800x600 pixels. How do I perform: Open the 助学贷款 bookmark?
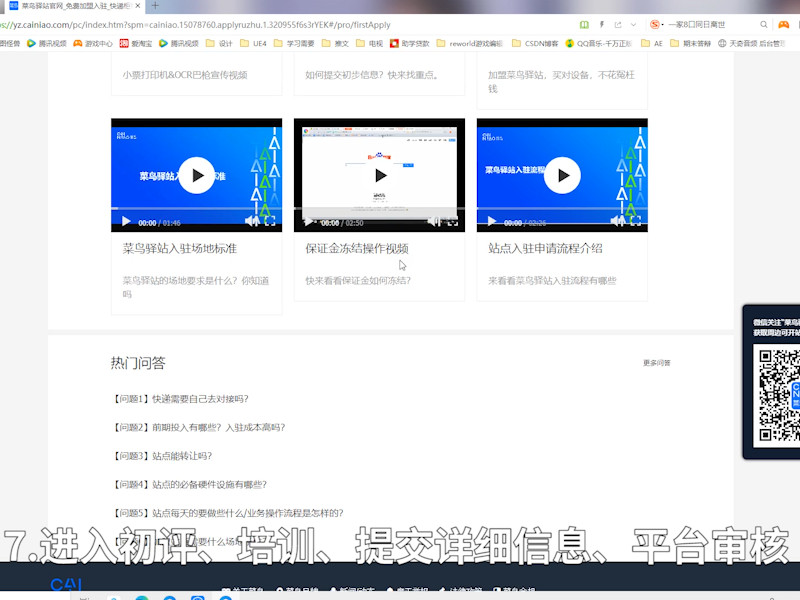point(410,43)
